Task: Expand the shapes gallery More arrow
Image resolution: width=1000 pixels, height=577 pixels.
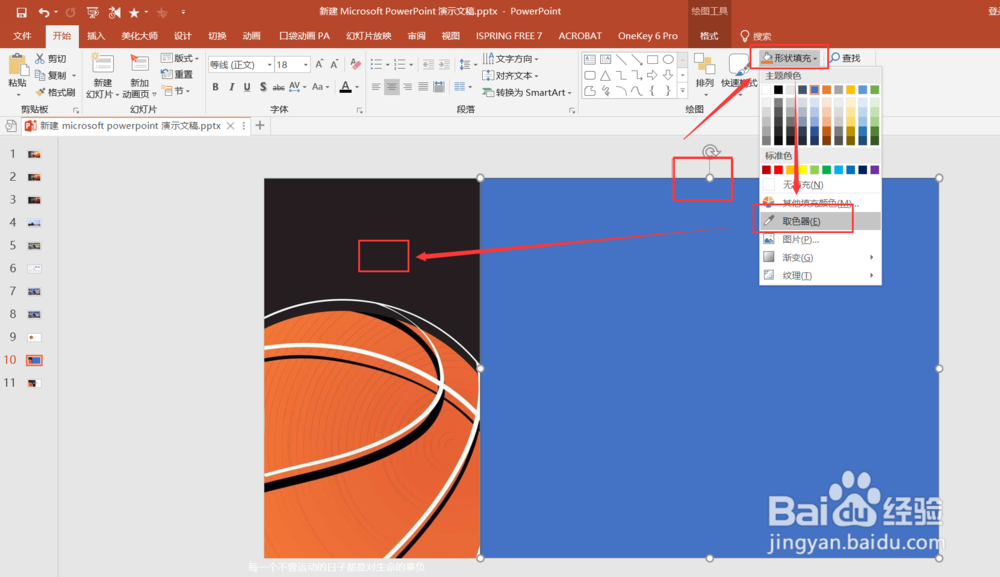Action: tap(682, 91)
